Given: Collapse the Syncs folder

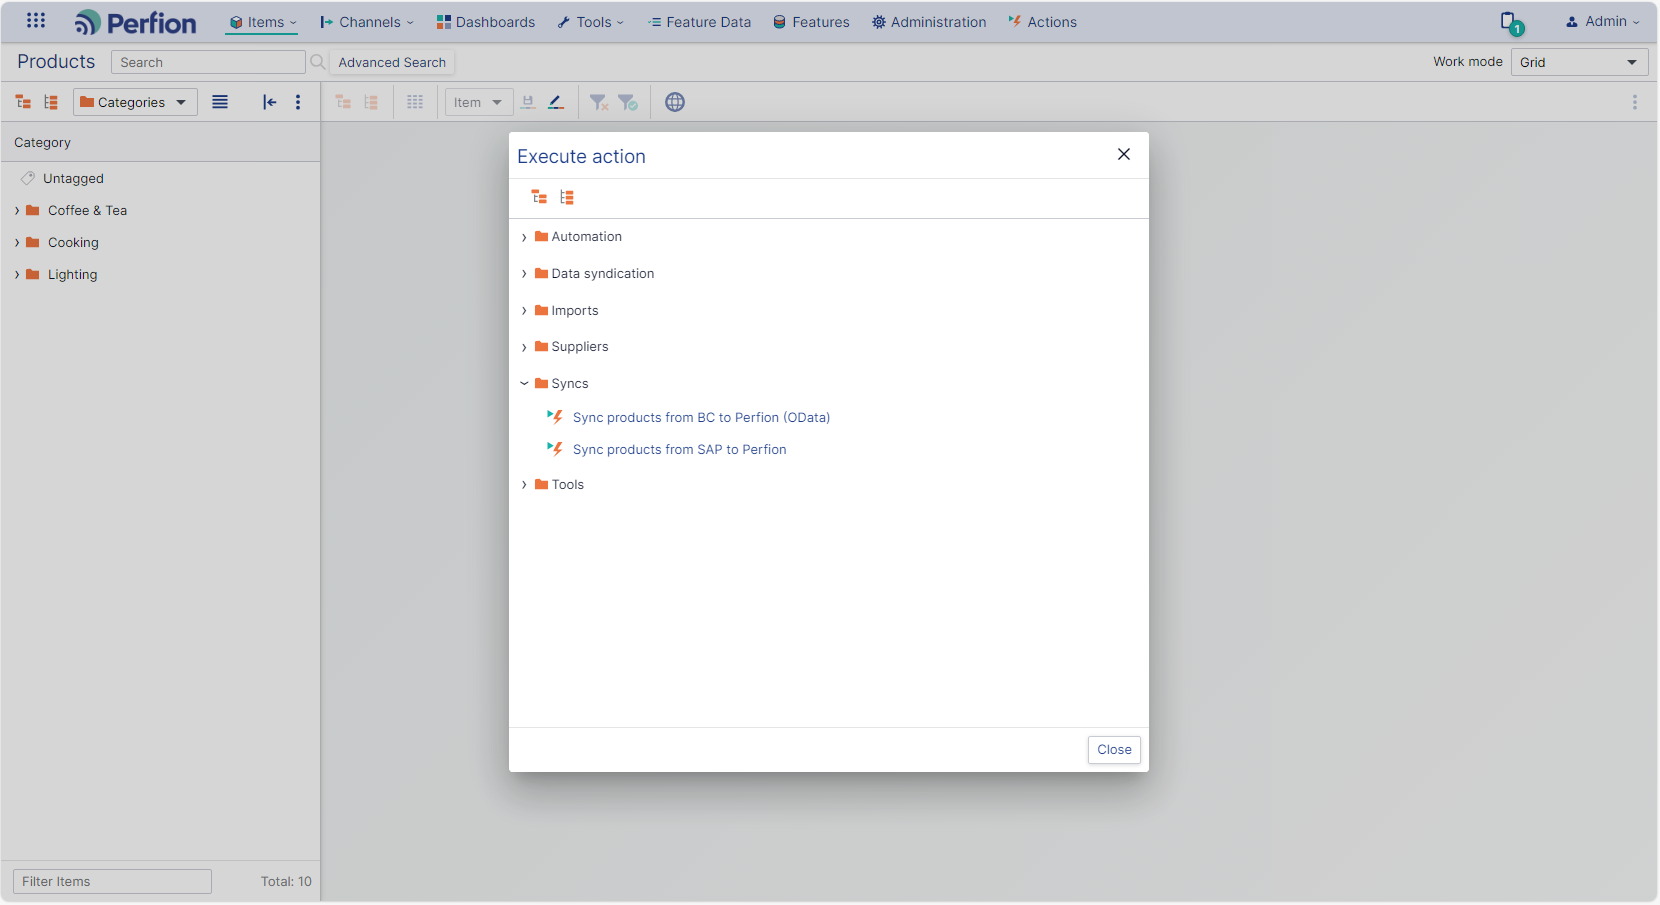Looking at the screenshot, I should click(x=524, y=384).
